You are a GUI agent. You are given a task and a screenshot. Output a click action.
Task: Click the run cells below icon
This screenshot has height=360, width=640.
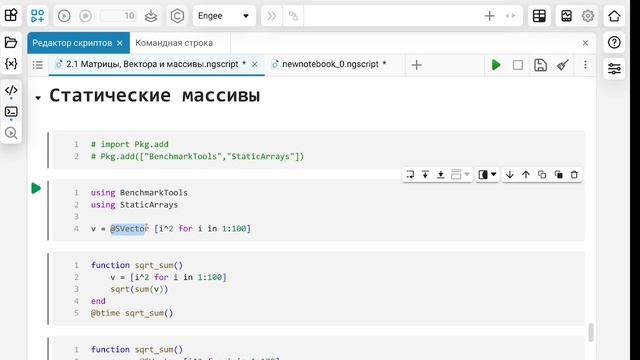[440, 175]
